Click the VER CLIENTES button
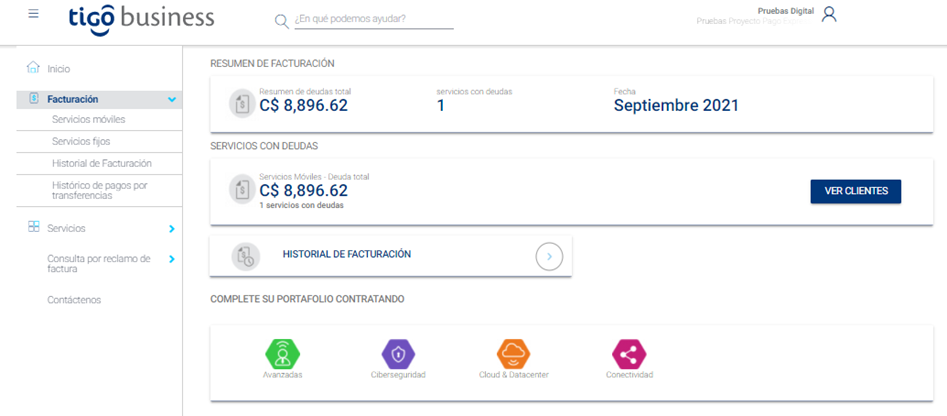The image size is (947, 416). click(x=856, y=191)
